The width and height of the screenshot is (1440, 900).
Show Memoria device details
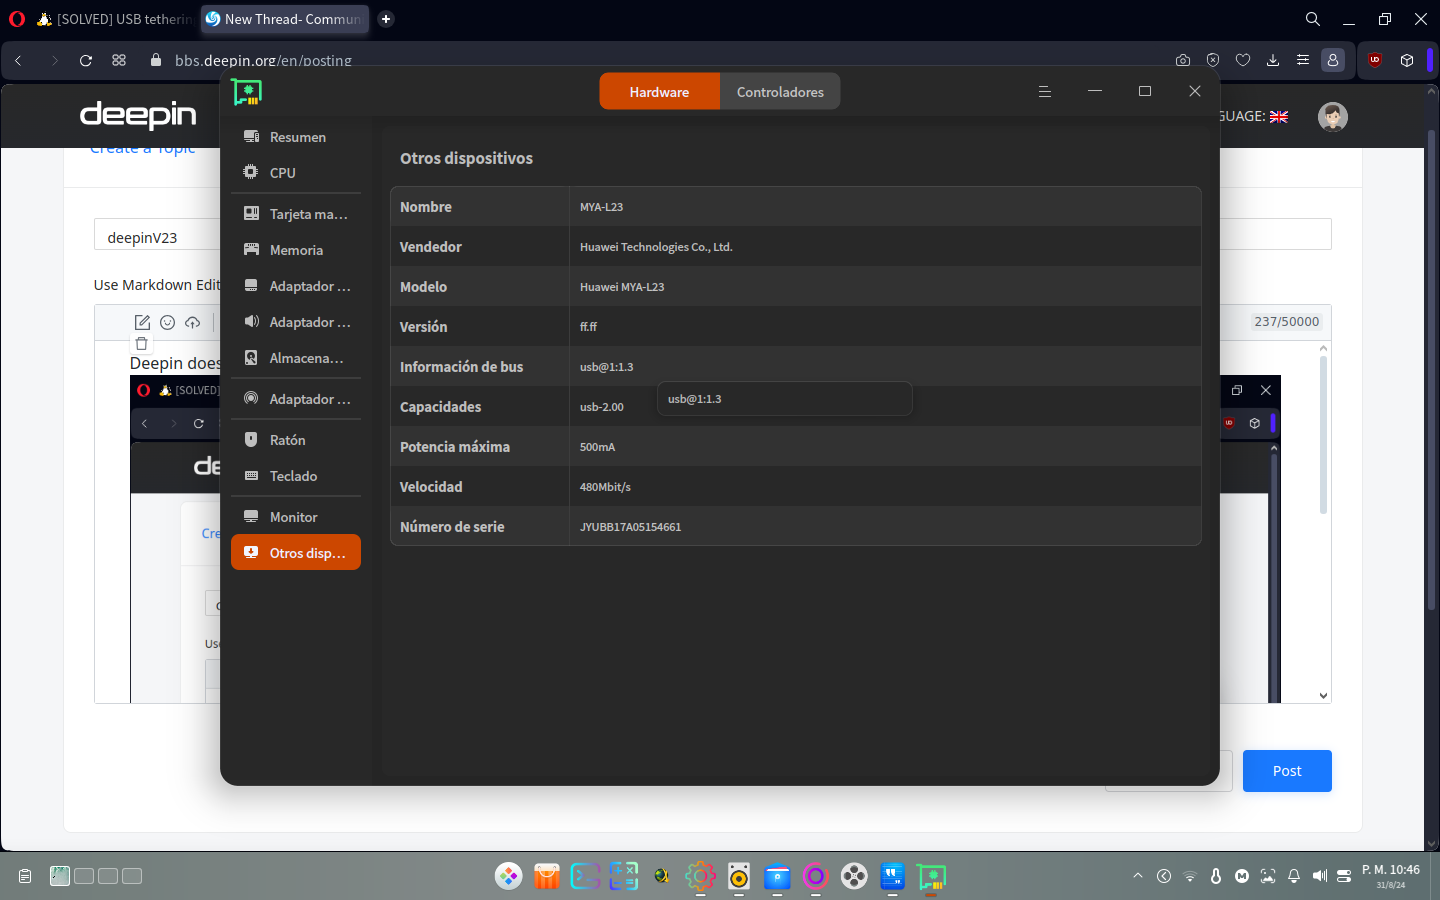[296, 250]
